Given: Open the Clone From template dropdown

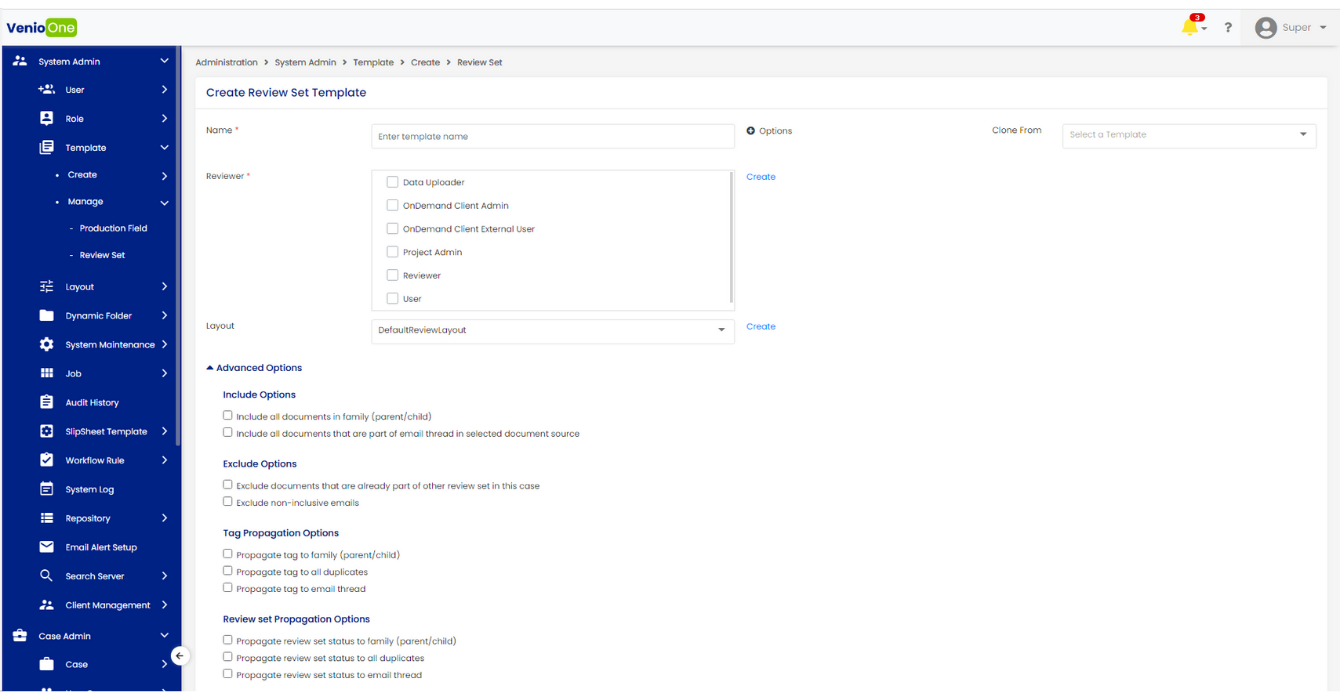Looking at the screenshot, I should (x=1188, y=135).
